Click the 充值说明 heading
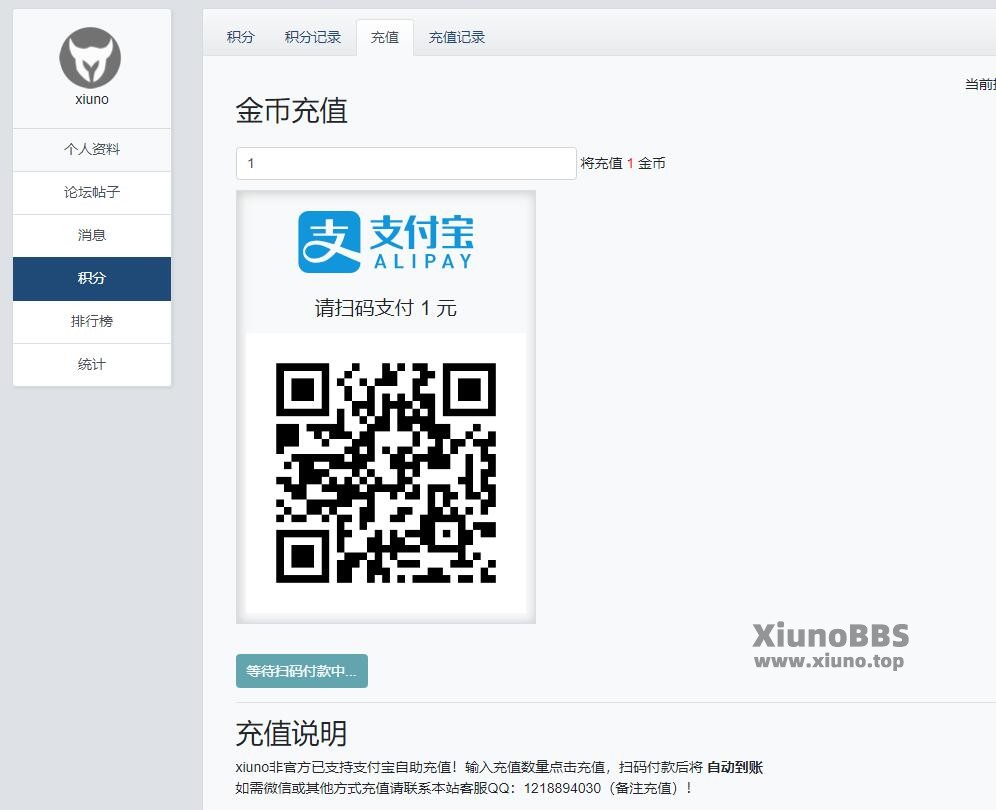This screenshot has height=810, width=996. click(292, 733)
